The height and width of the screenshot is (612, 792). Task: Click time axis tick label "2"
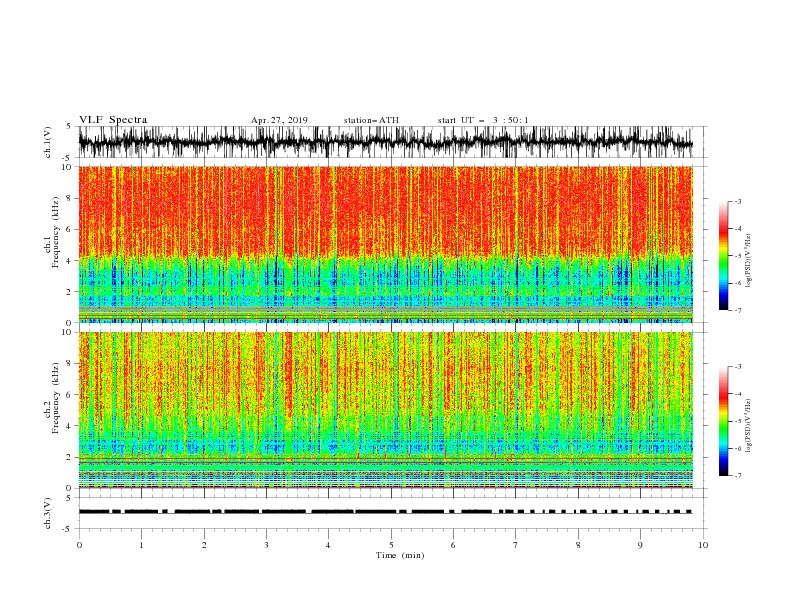[x=204, y=545]
